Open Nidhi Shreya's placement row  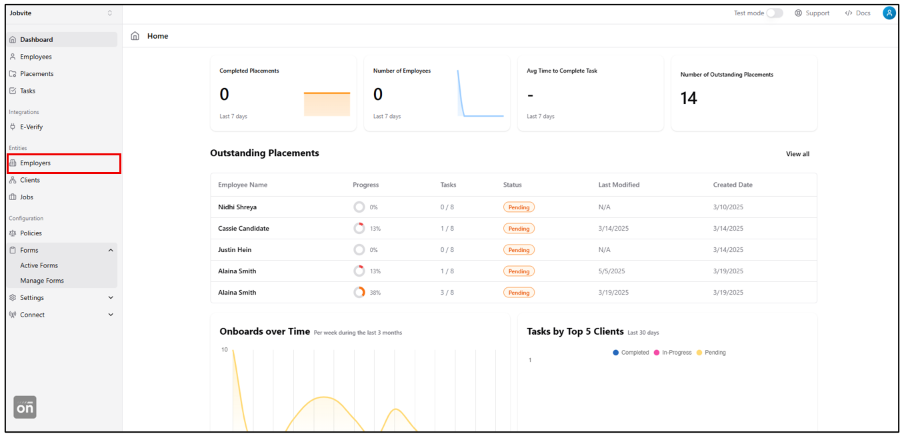tap(238, 207)
